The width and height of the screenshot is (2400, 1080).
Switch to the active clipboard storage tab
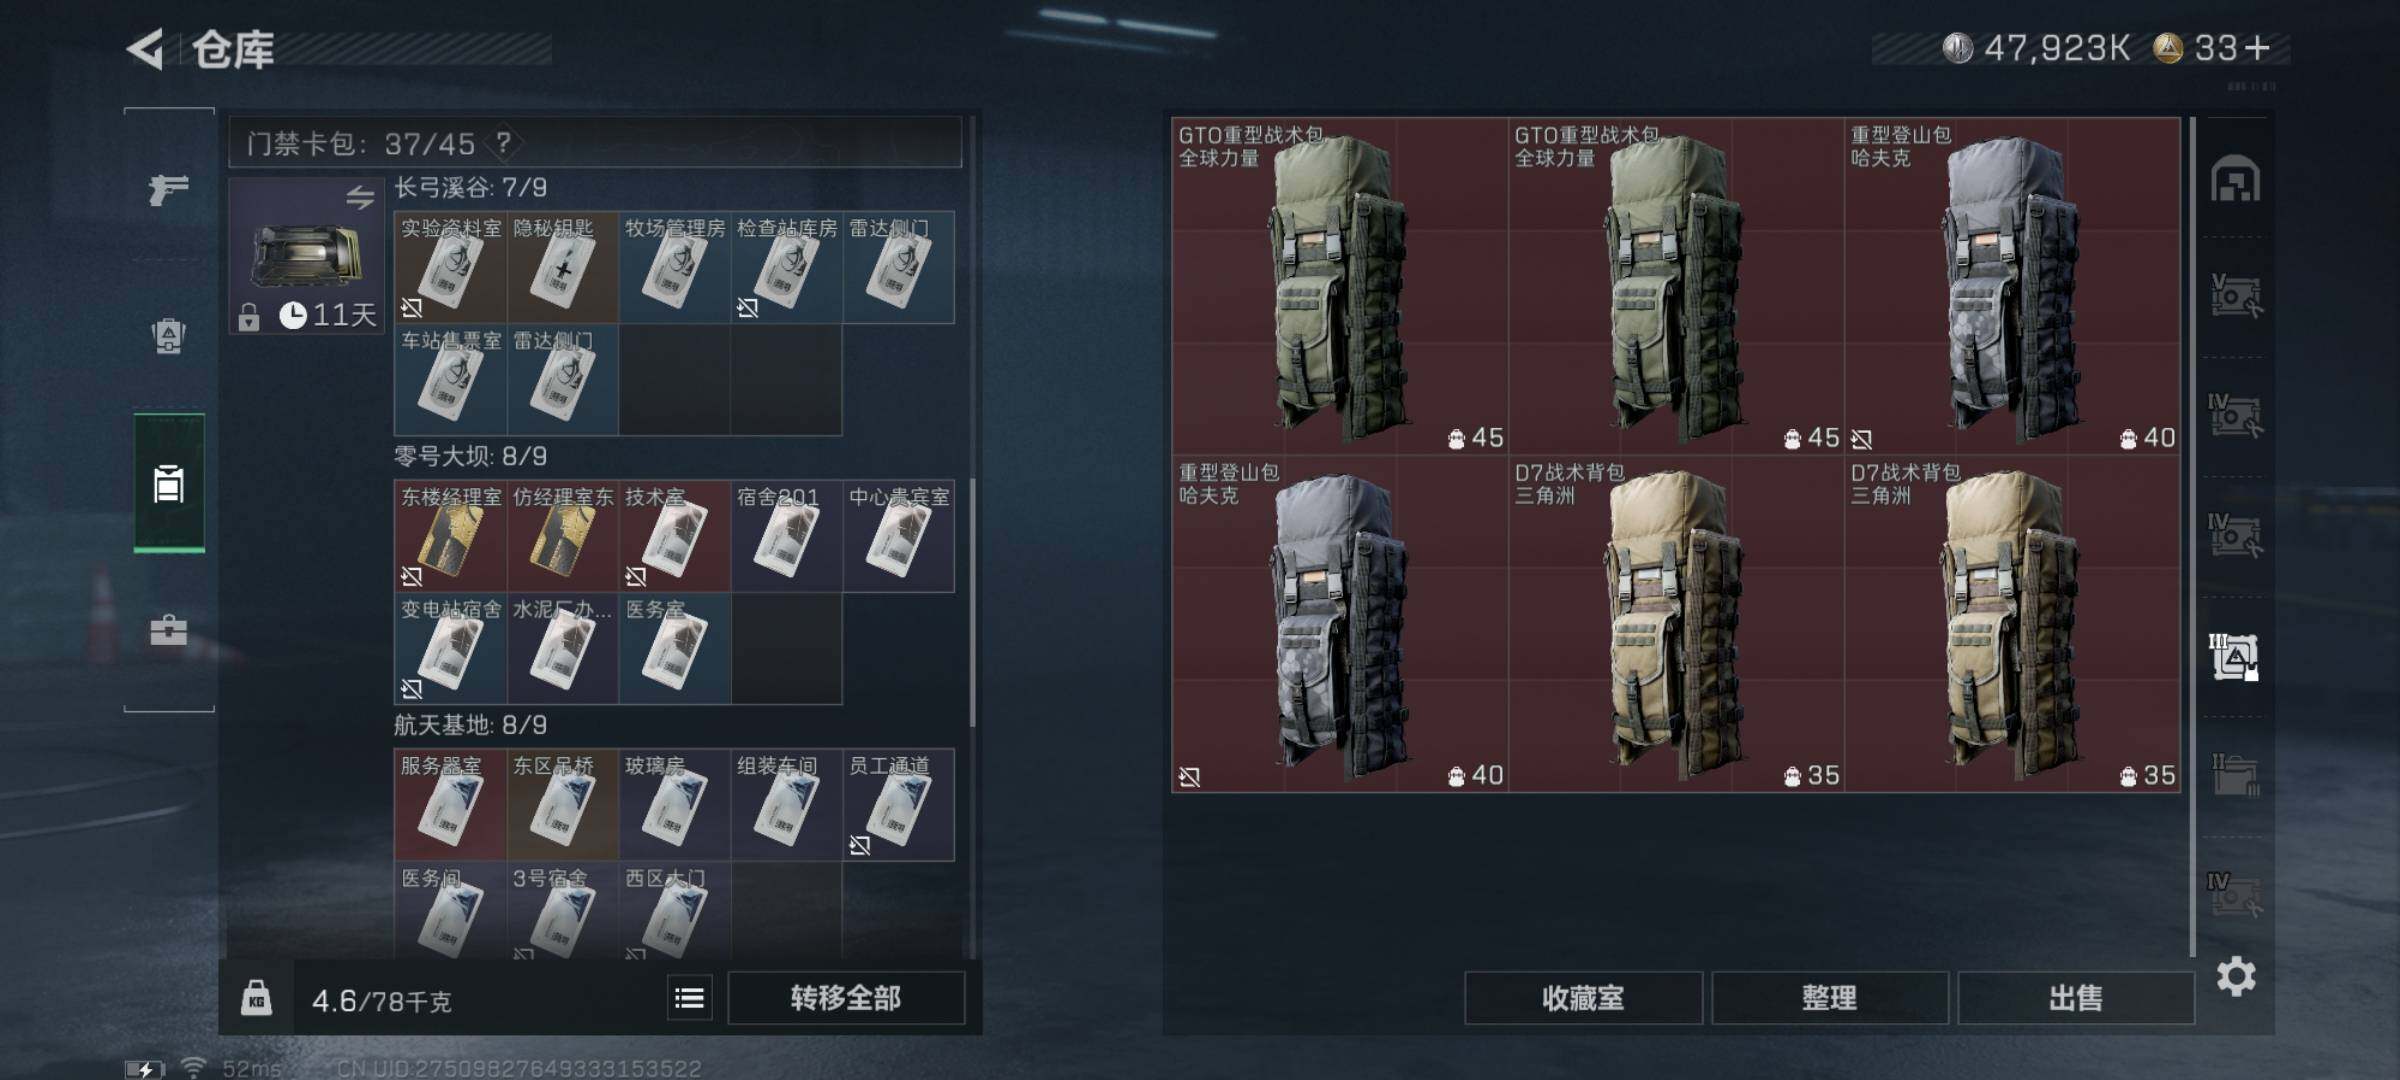coord(169,483)
